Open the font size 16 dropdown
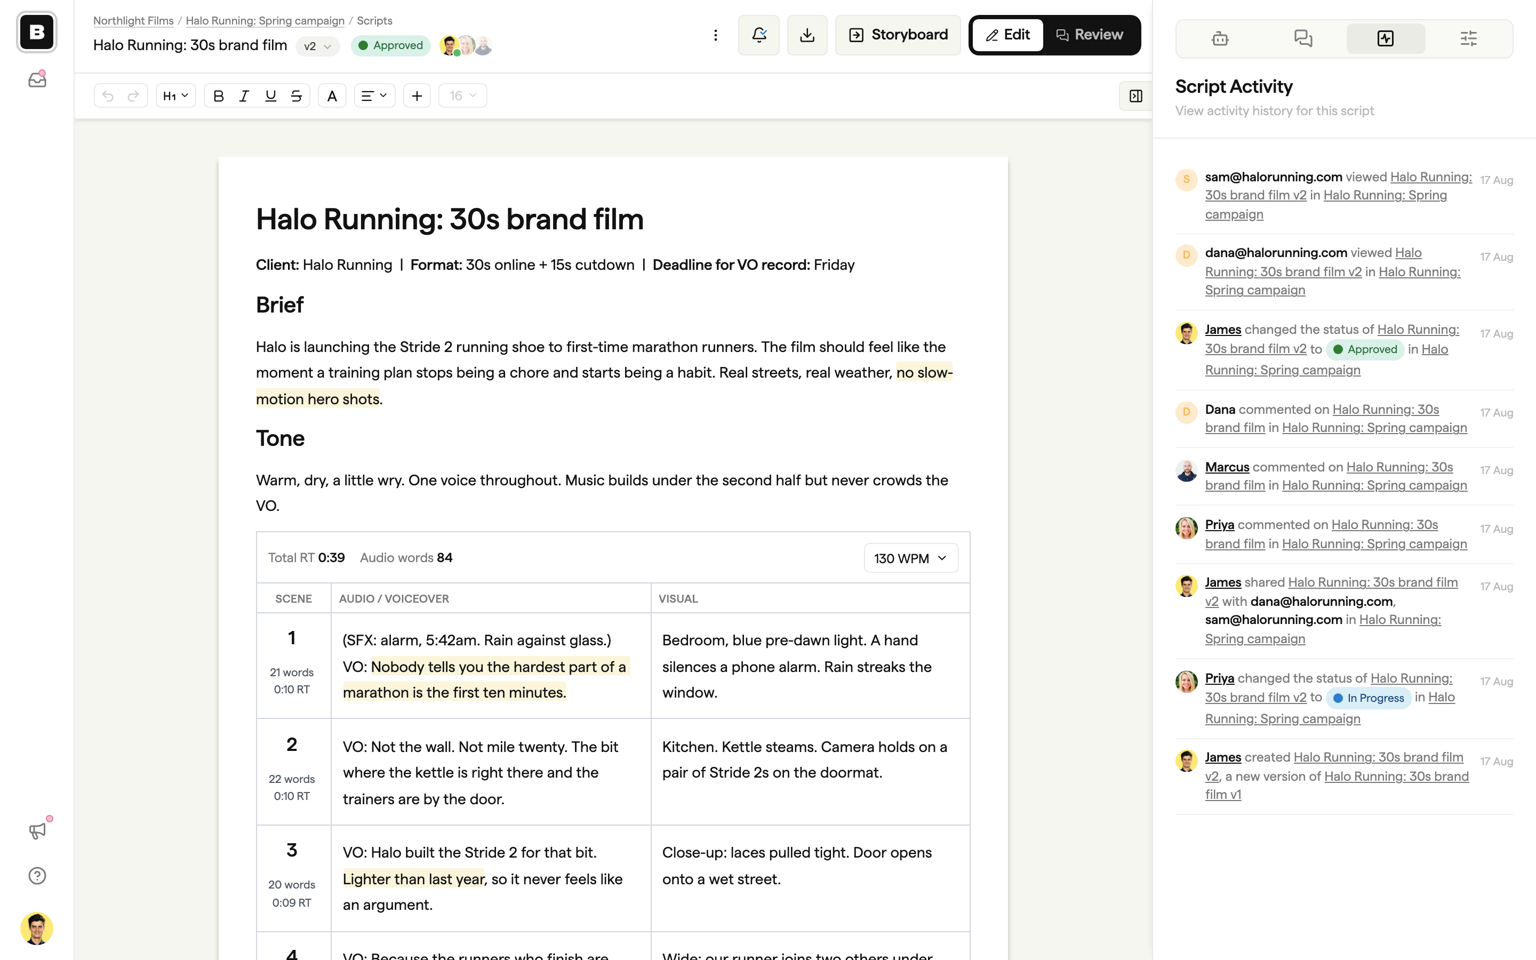This screenshot has width=1536, height=960. coord(462,96)
